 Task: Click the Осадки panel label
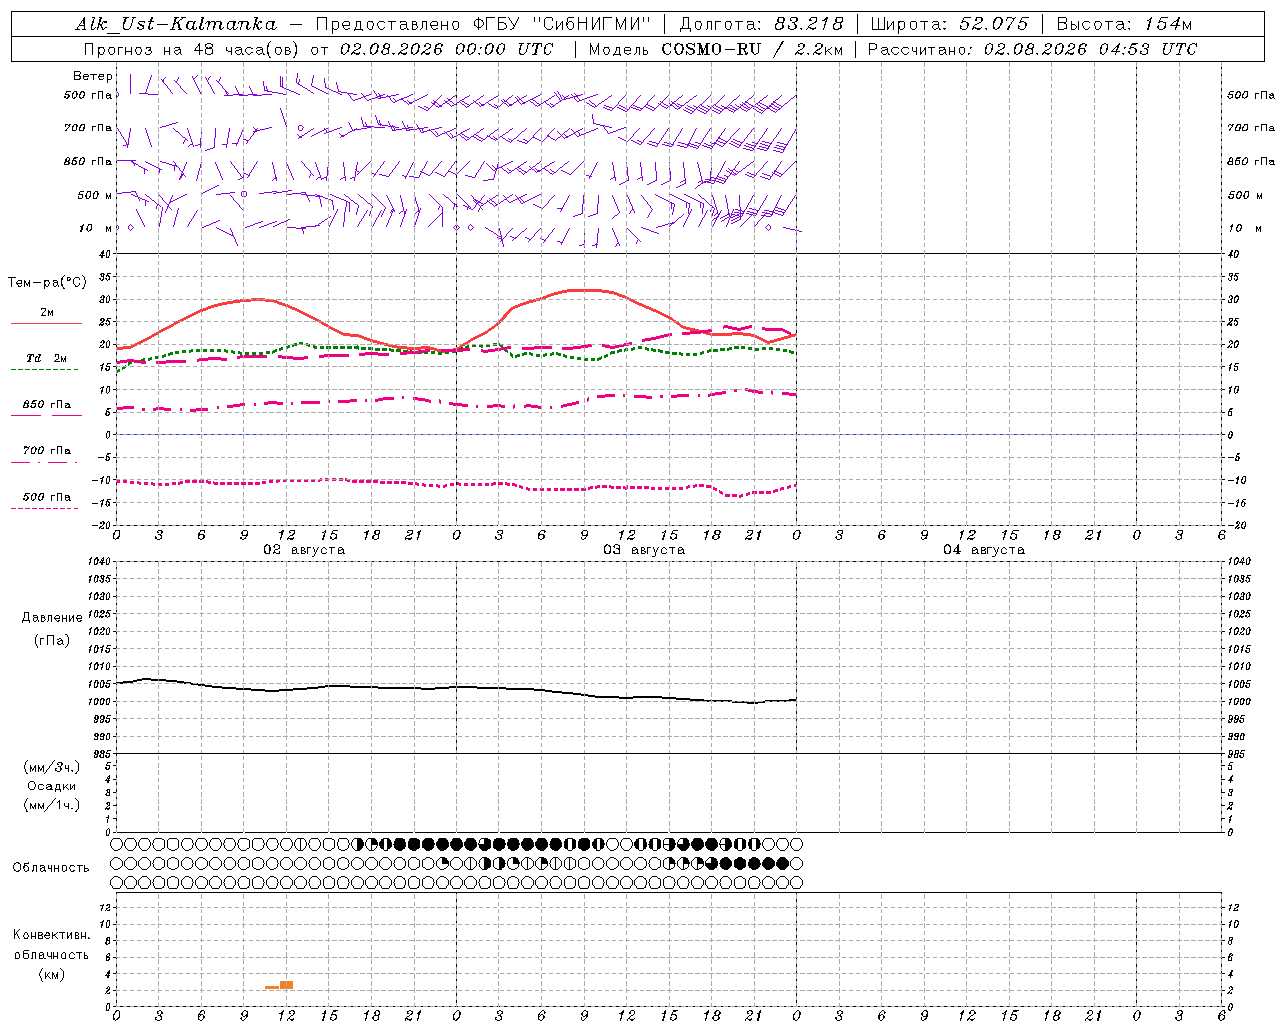[x=52, y=786]
